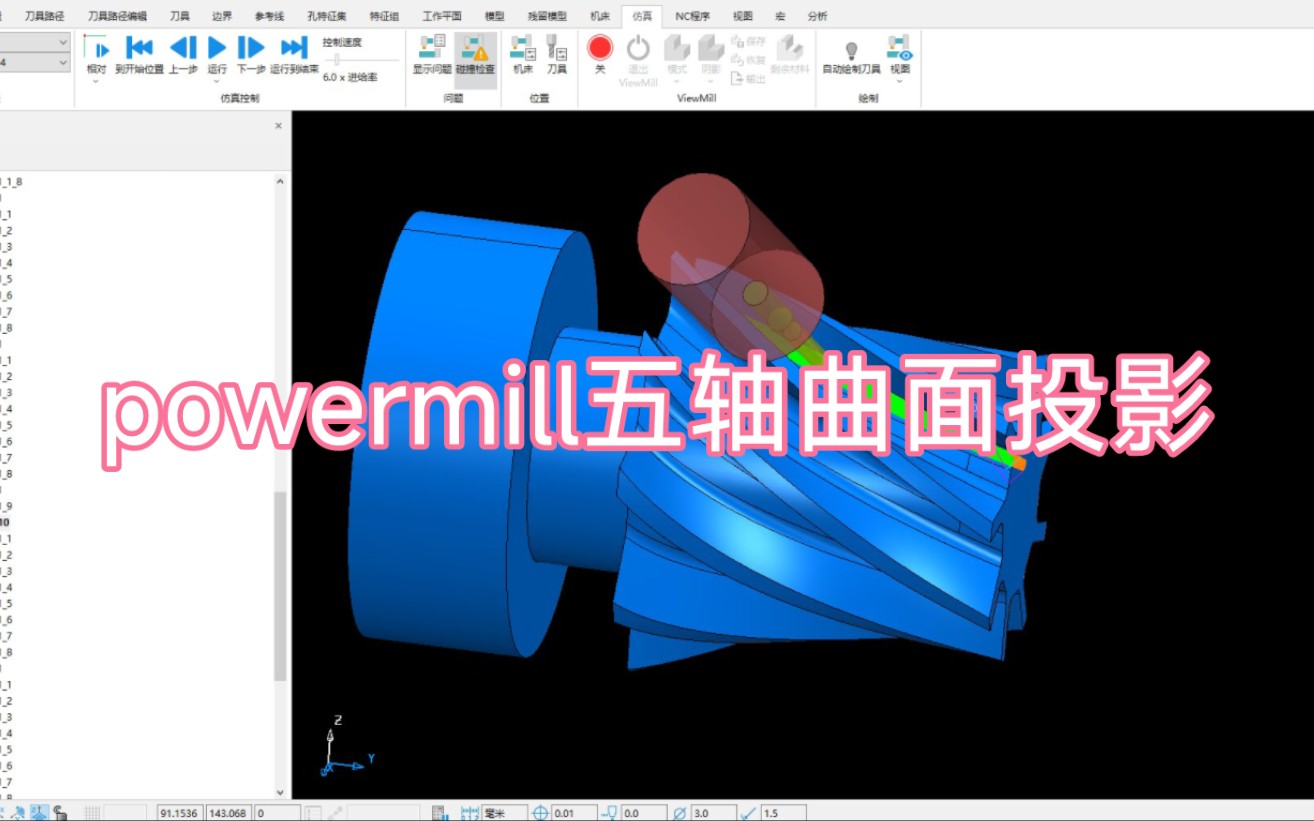This screenshot has width=1314, height=821.
Task: Click the Z coordinate field showing 0
Action: point(278,813)
